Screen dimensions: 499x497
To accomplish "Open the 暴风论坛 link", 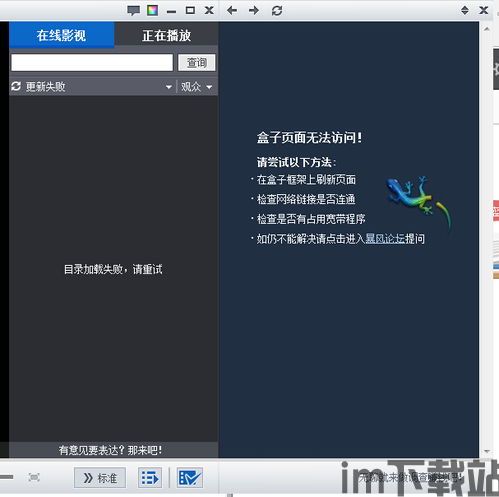I will (385, 239).
